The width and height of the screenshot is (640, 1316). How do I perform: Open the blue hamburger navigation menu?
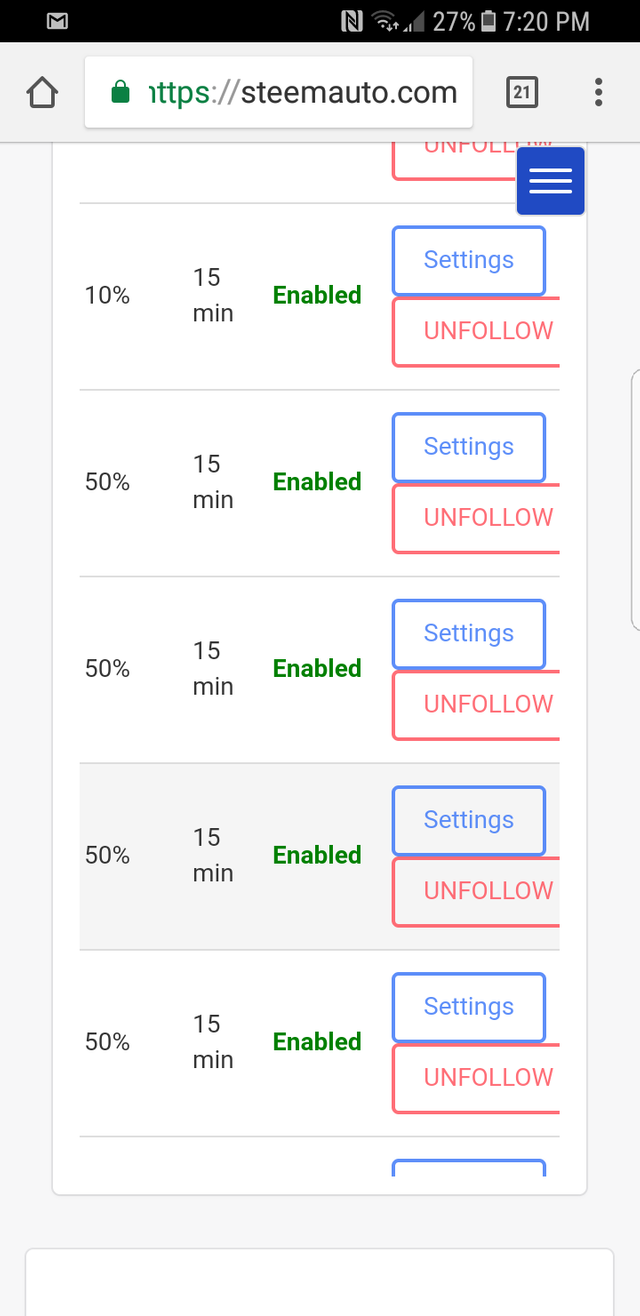pos(550,181)
